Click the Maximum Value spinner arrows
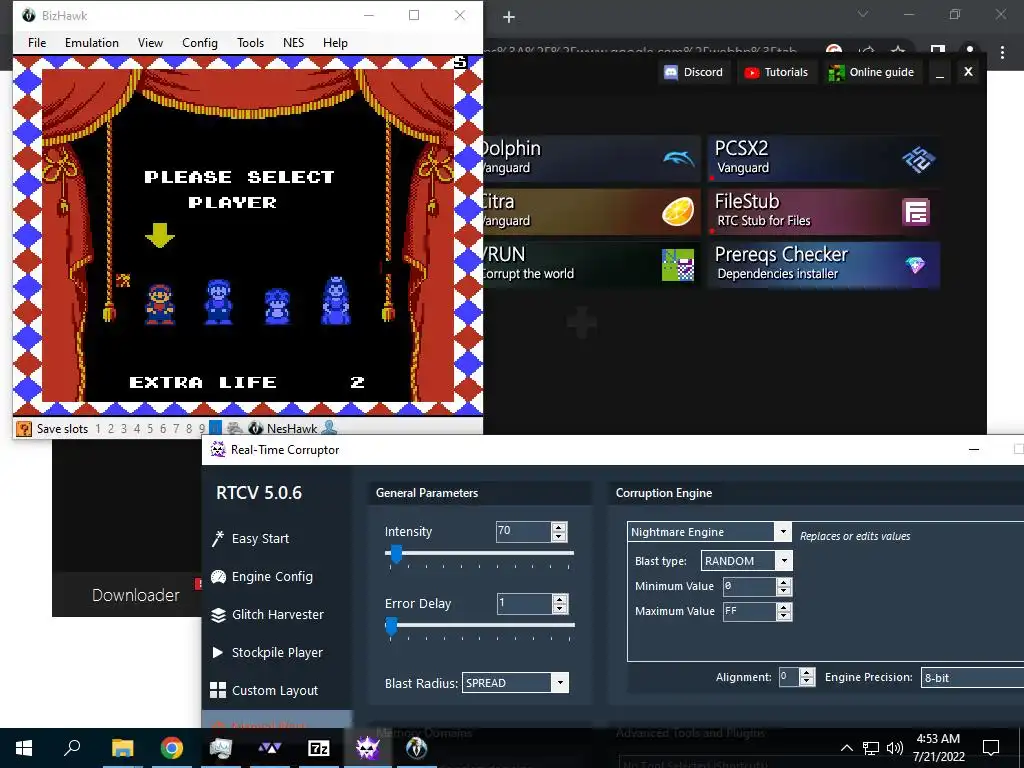 (x=784, y=611)
